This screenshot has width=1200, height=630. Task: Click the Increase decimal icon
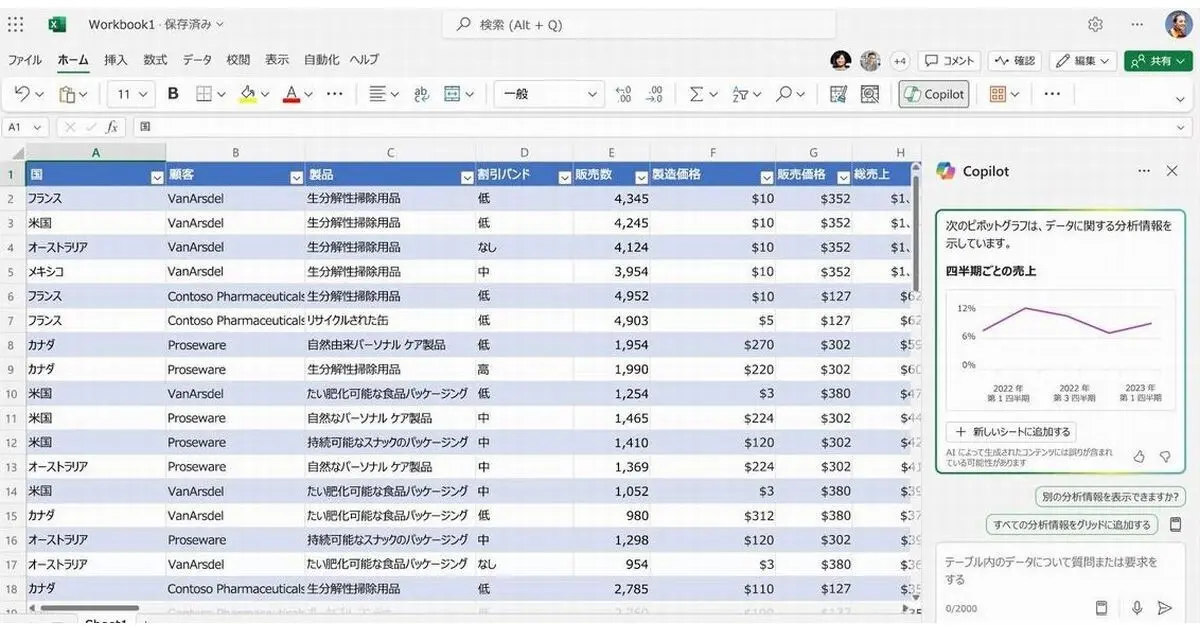coord(624,94)
